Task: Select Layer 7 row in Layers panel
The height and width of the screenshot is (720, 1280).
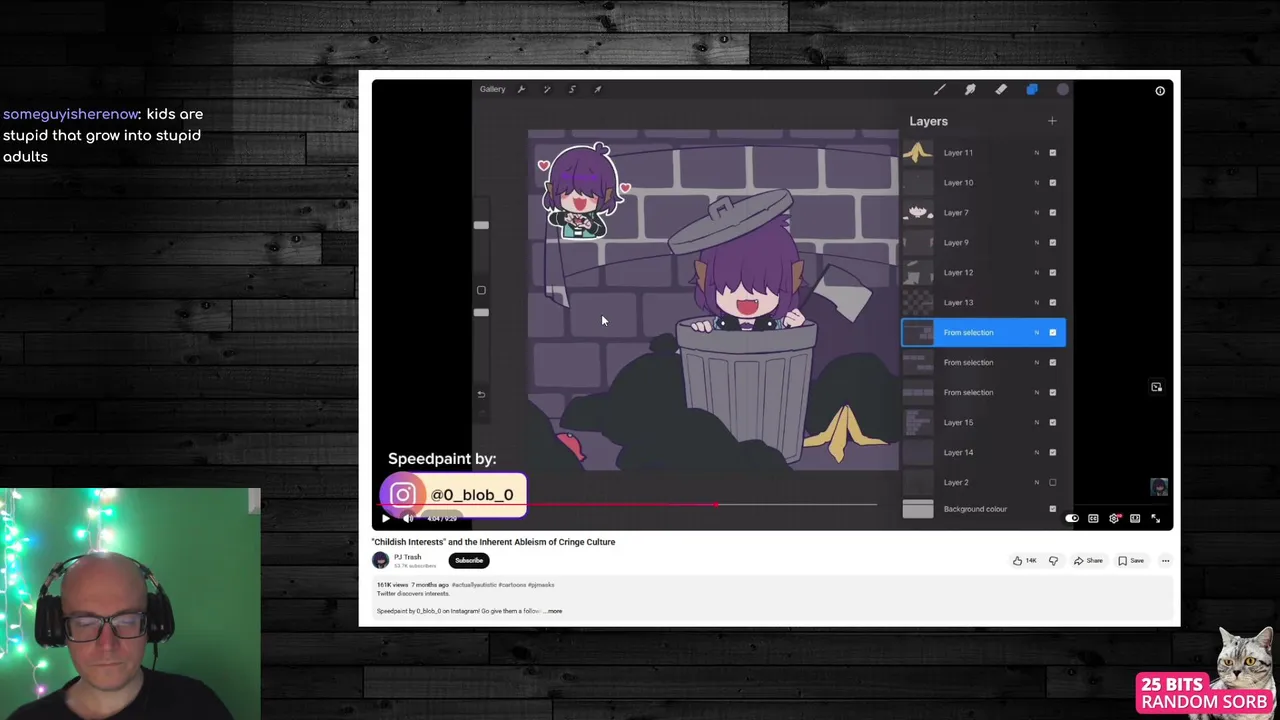Action: (983, 213)
